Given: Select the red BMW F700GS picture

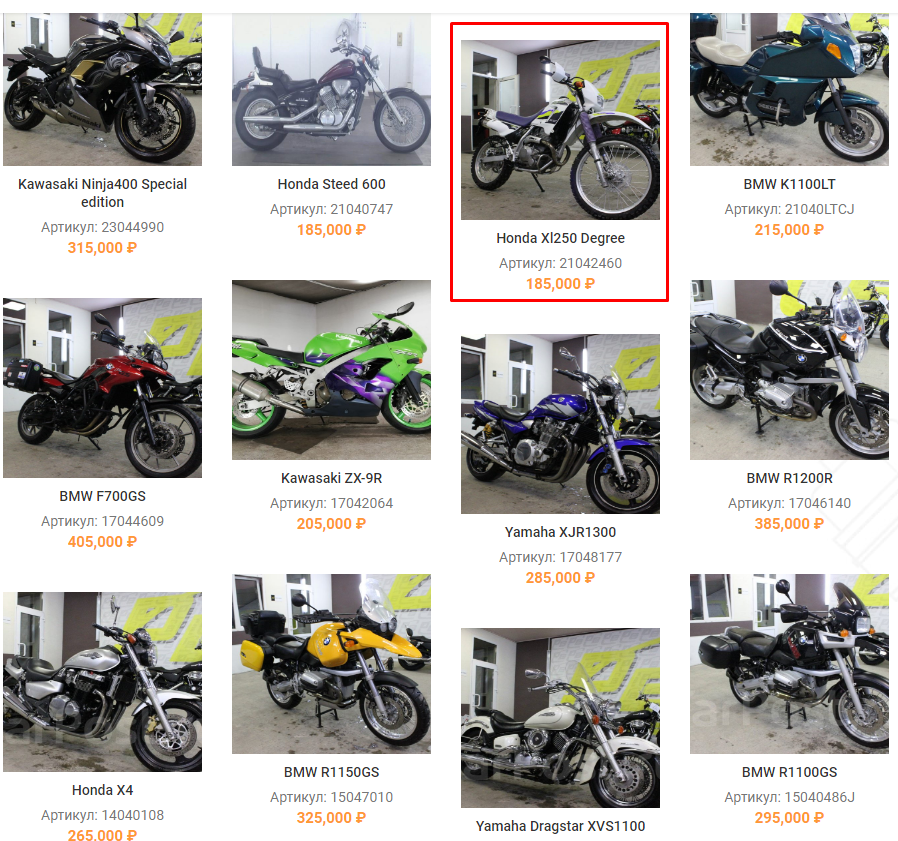Looking at the screenshot, I should click(x=103, y=388).
